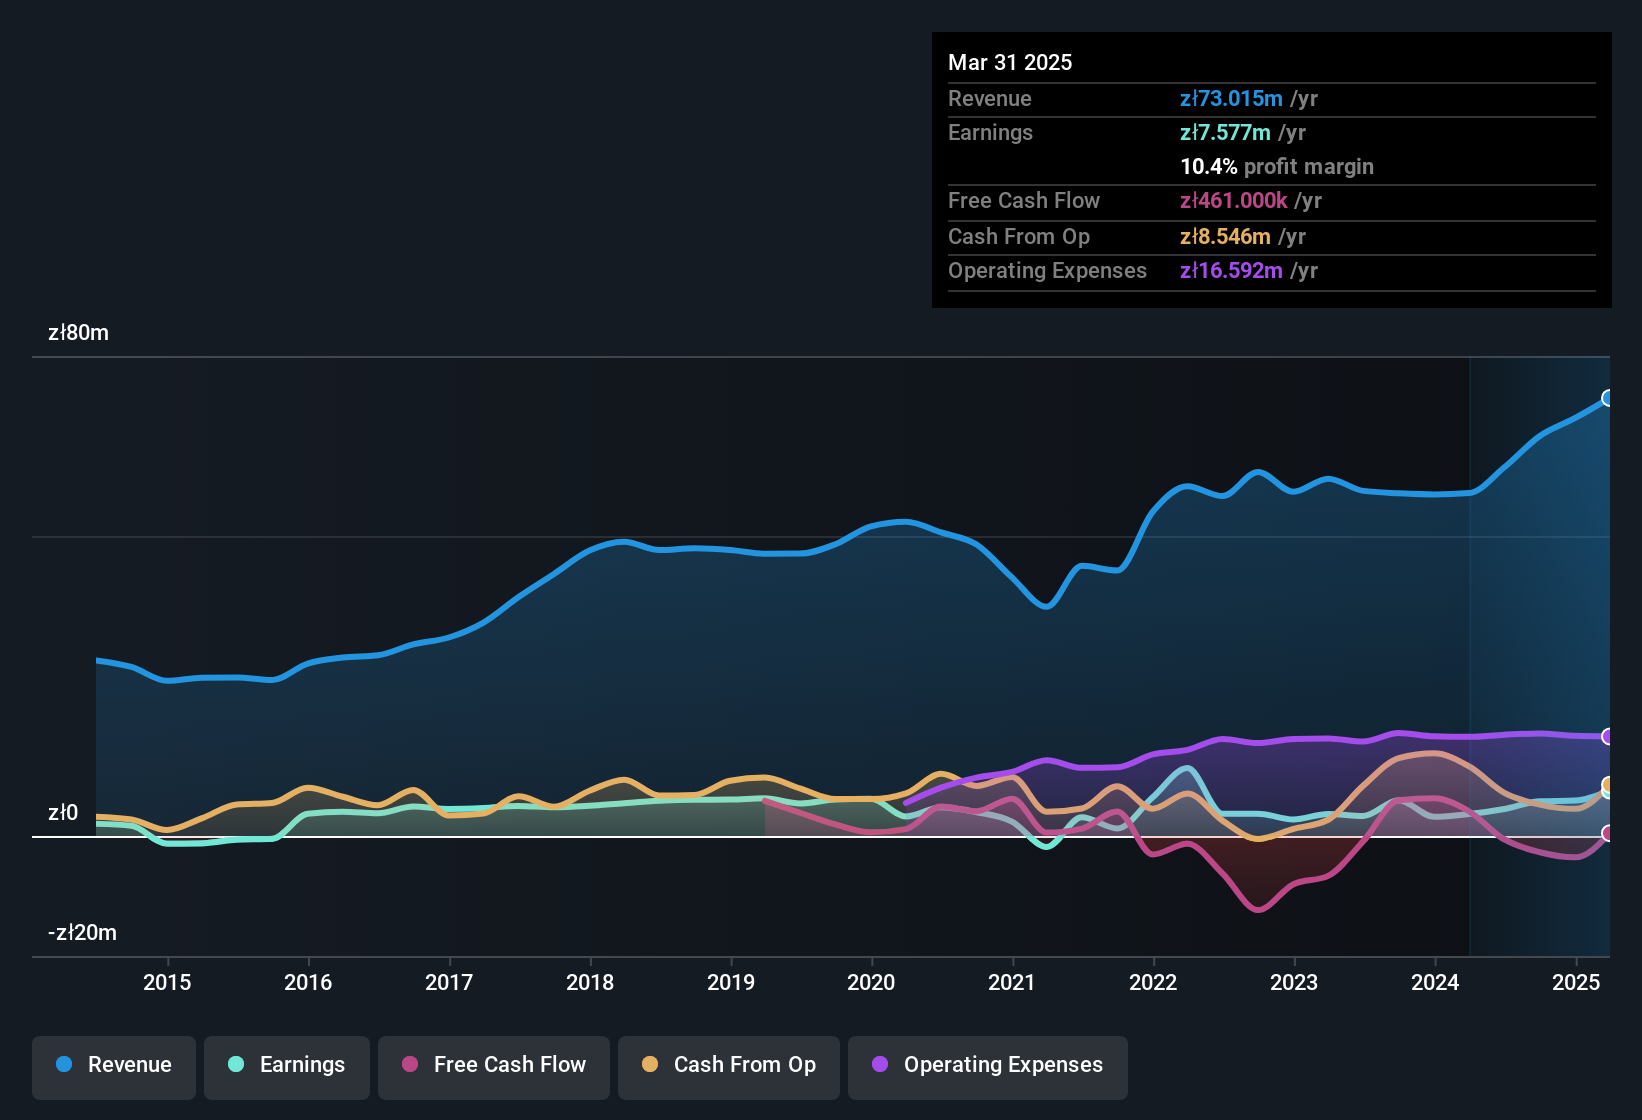This screenshot has width=1642, height=1120.
Task: Select the purple Operating Expenses dot icon
Action: [878, 1064]
